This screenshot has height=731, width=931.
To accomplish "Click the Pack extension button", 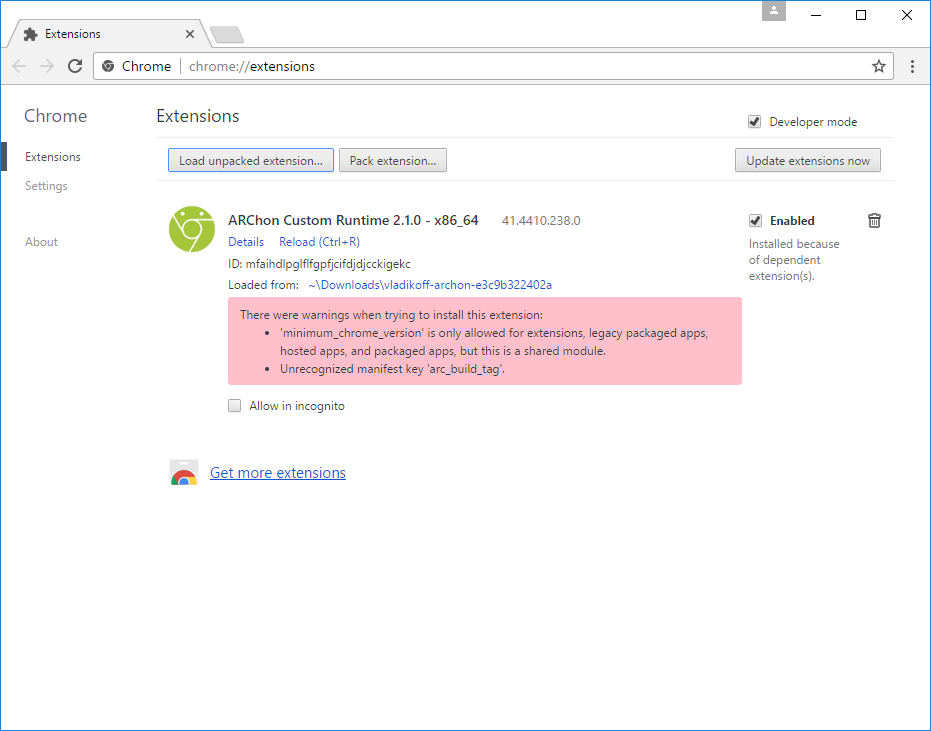I will [392, 160].
